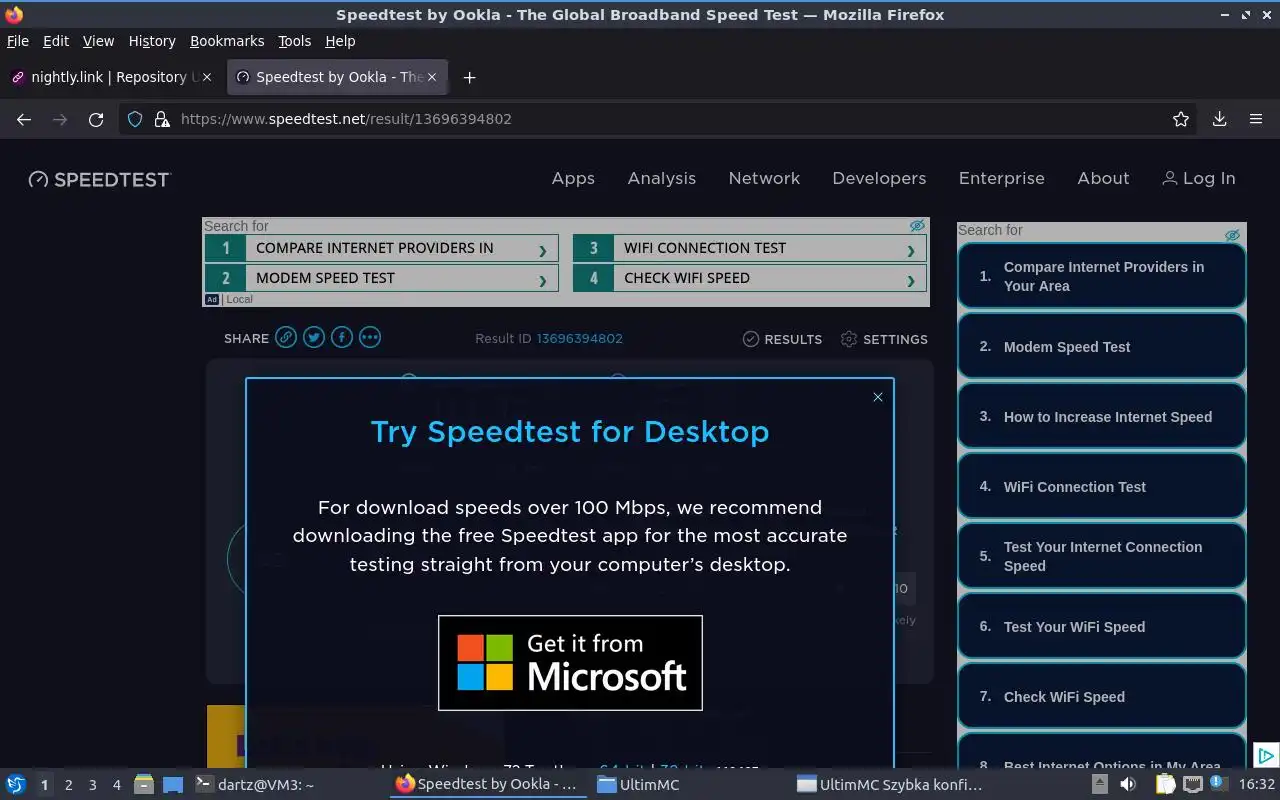
Task: Open Firefox Help menu
Action: pos(340,41)
